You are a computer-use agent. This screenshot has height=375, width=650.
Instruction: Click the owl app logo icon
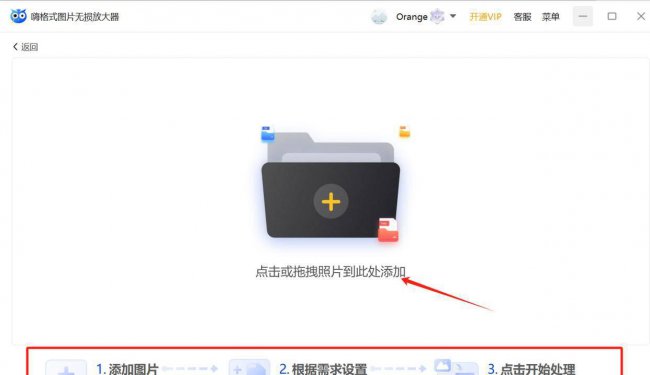point(18,16)
